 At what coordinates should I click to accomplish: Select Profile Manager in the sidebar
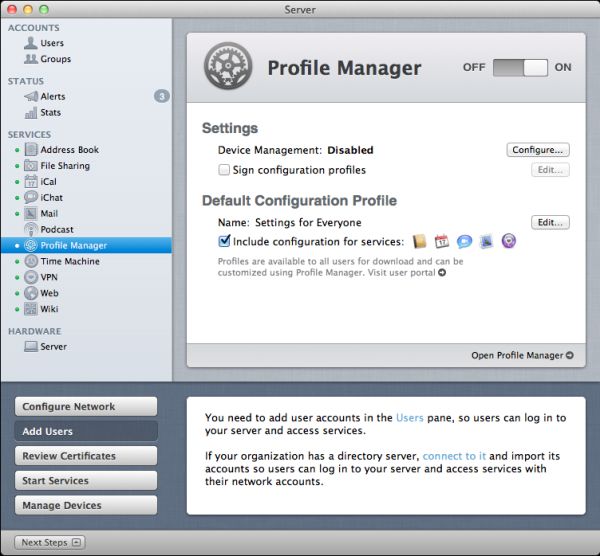tap(86, 245)
